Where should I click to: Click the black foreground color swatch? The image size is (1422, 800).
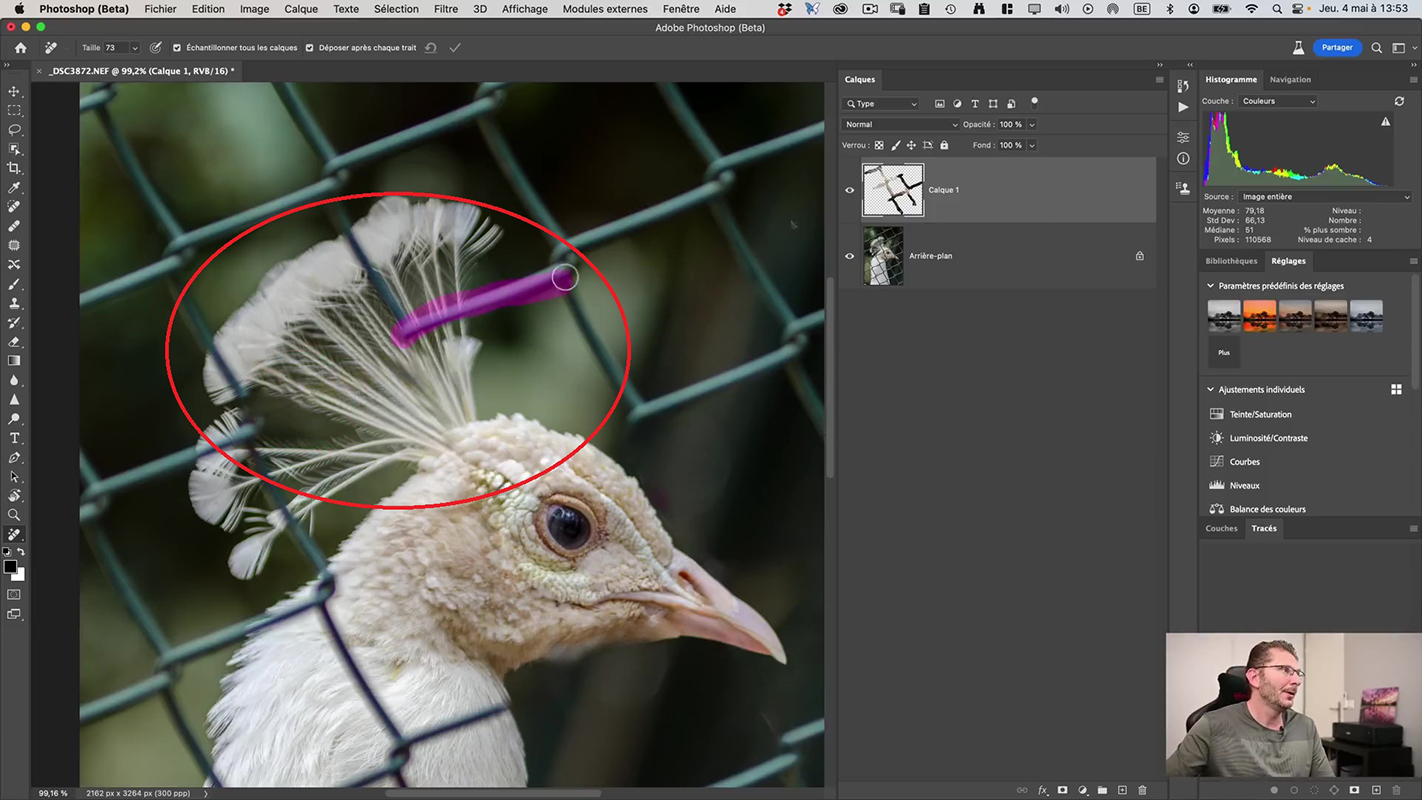click(x=10, y=567)
